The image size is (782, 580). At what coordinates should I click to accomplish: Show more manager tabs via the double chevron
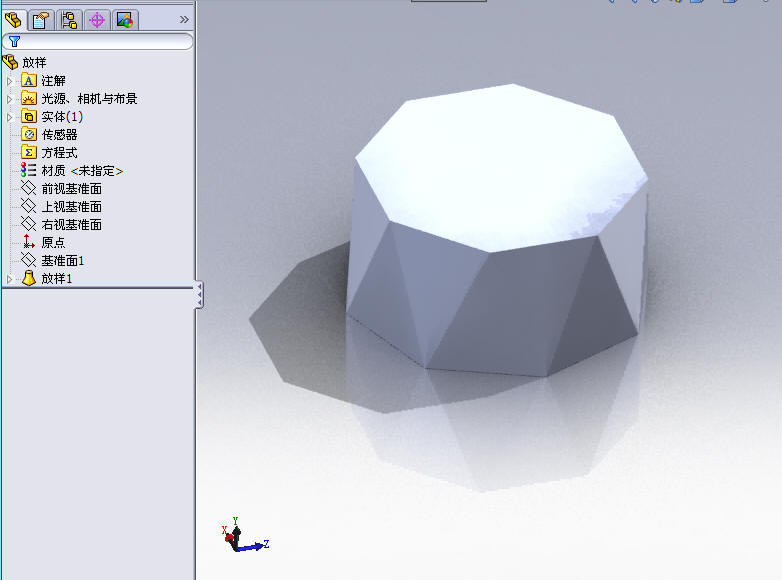click(x=184, y=19)
